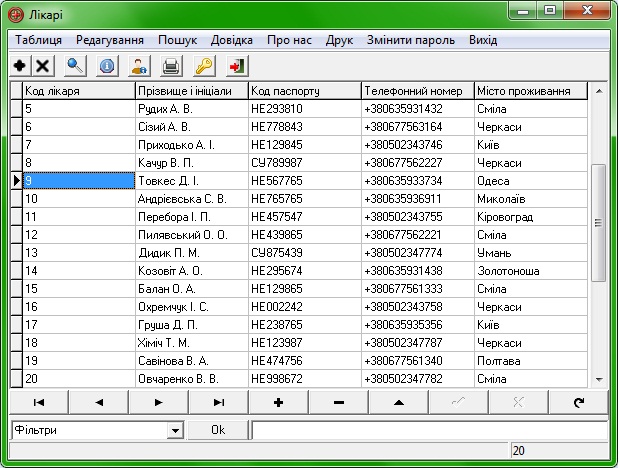
Task: Open search with the magnifier icon
Action: [75, 66]
